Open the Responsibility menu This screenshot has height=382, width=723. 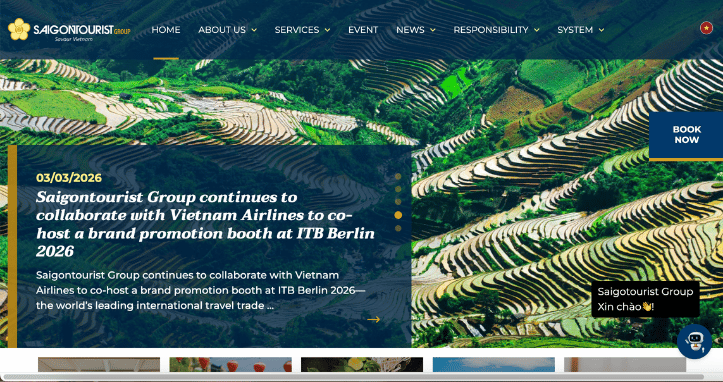click(x=491, y=30)
